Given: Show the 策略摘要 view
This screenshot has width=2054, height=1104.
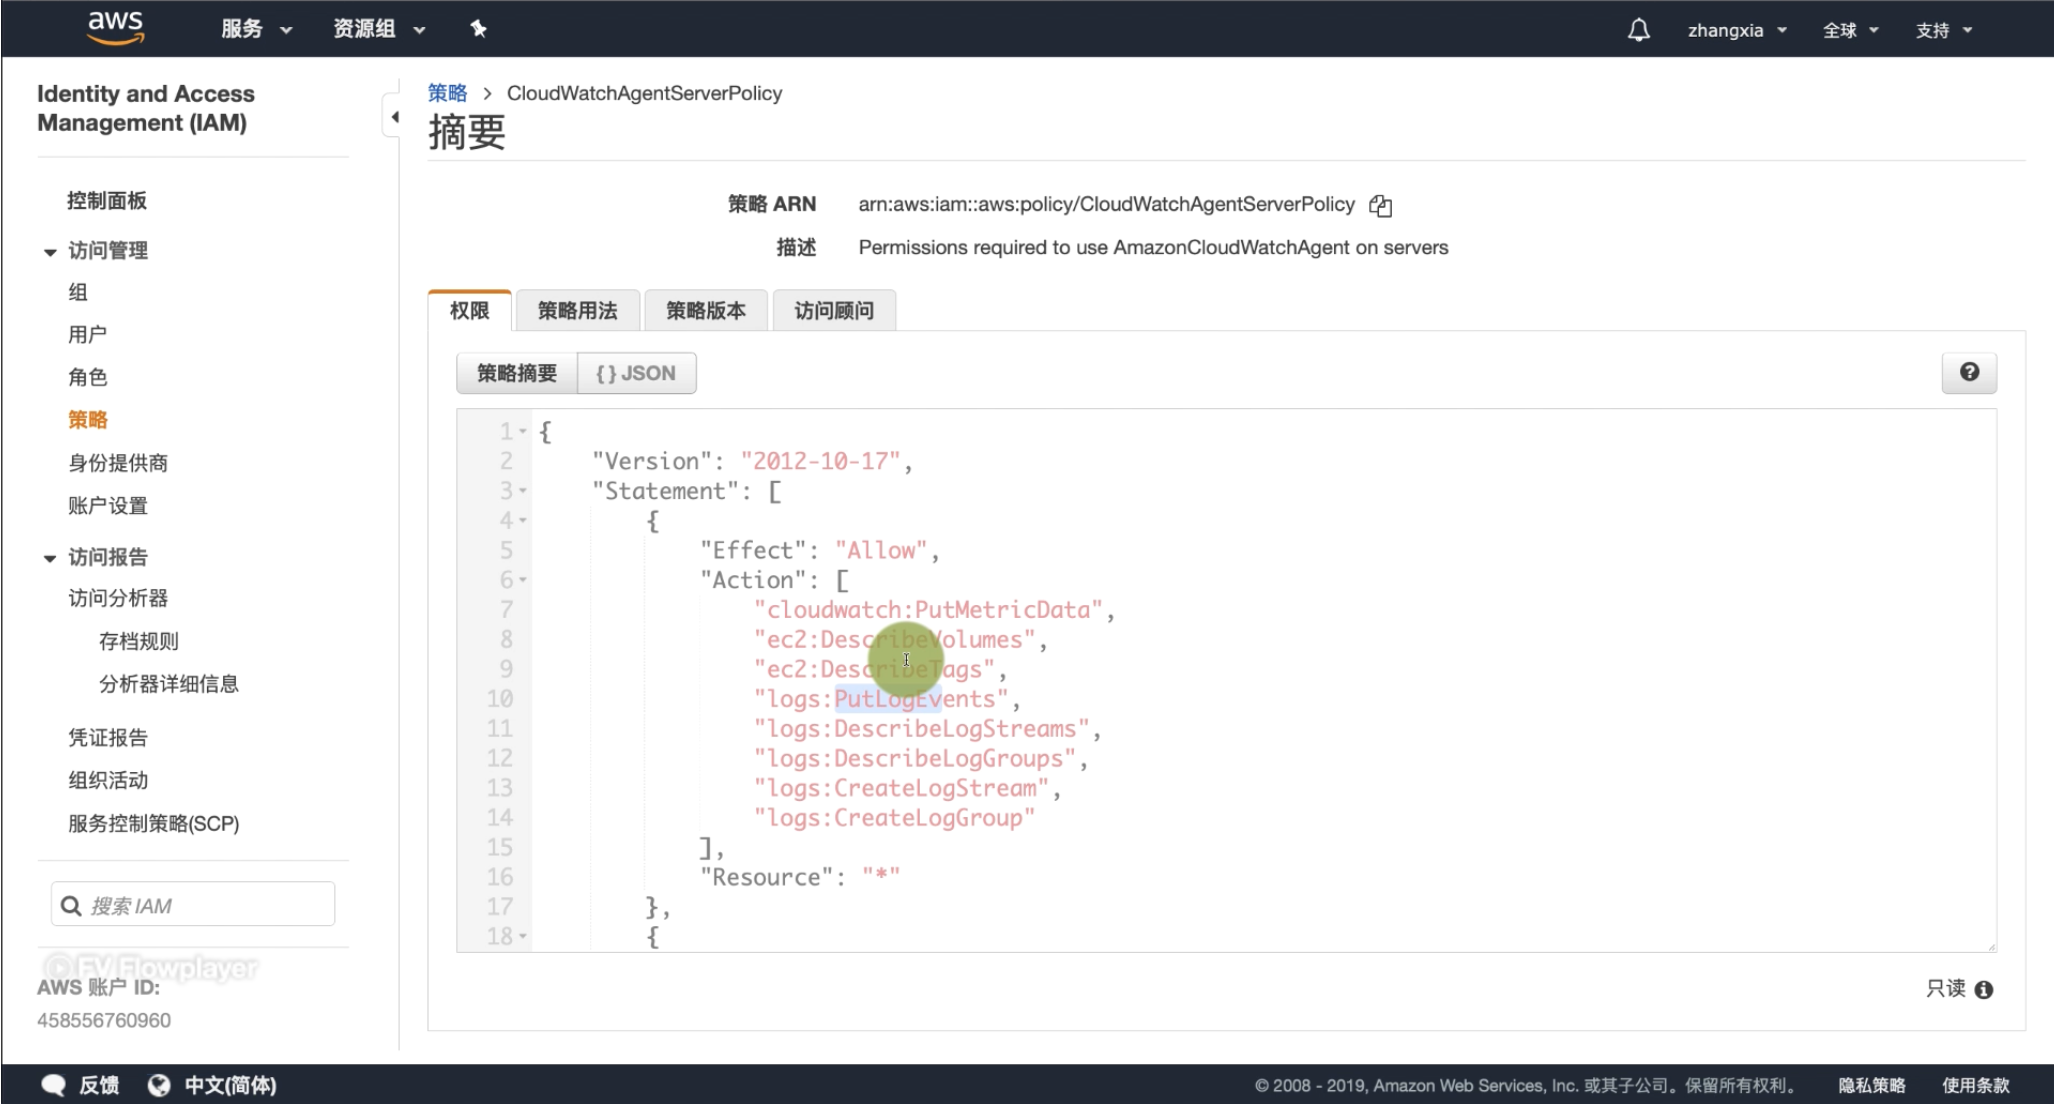Looking at the screenshot, I should point(517,373).
